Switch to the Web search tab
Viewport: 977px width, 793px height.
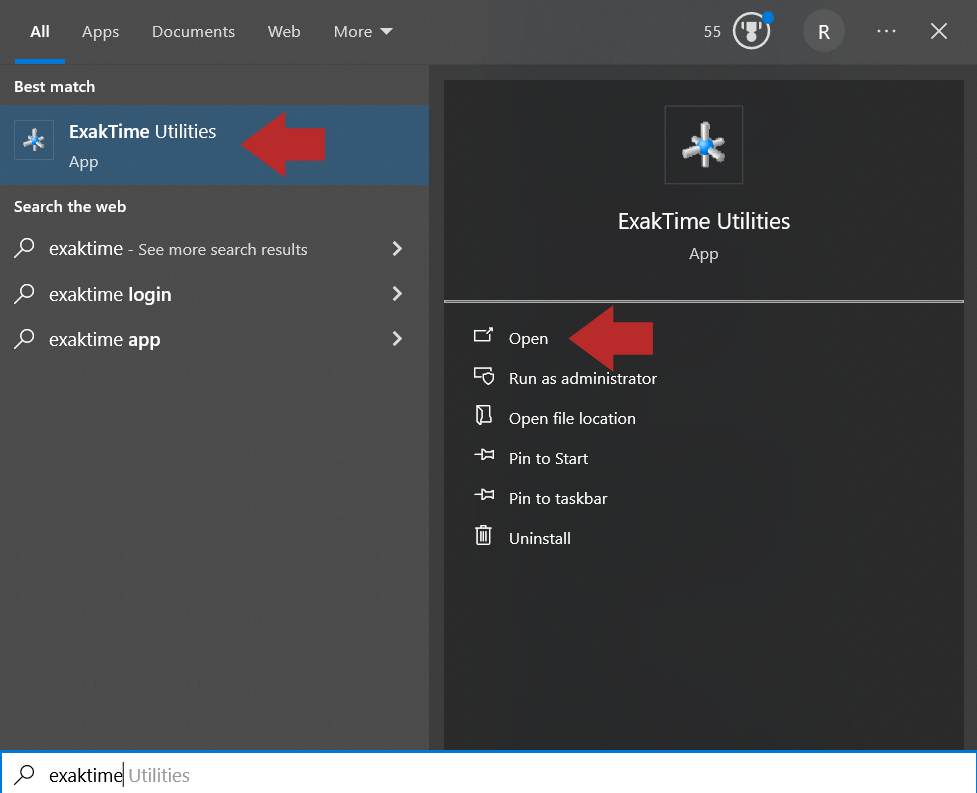[284, 32]
